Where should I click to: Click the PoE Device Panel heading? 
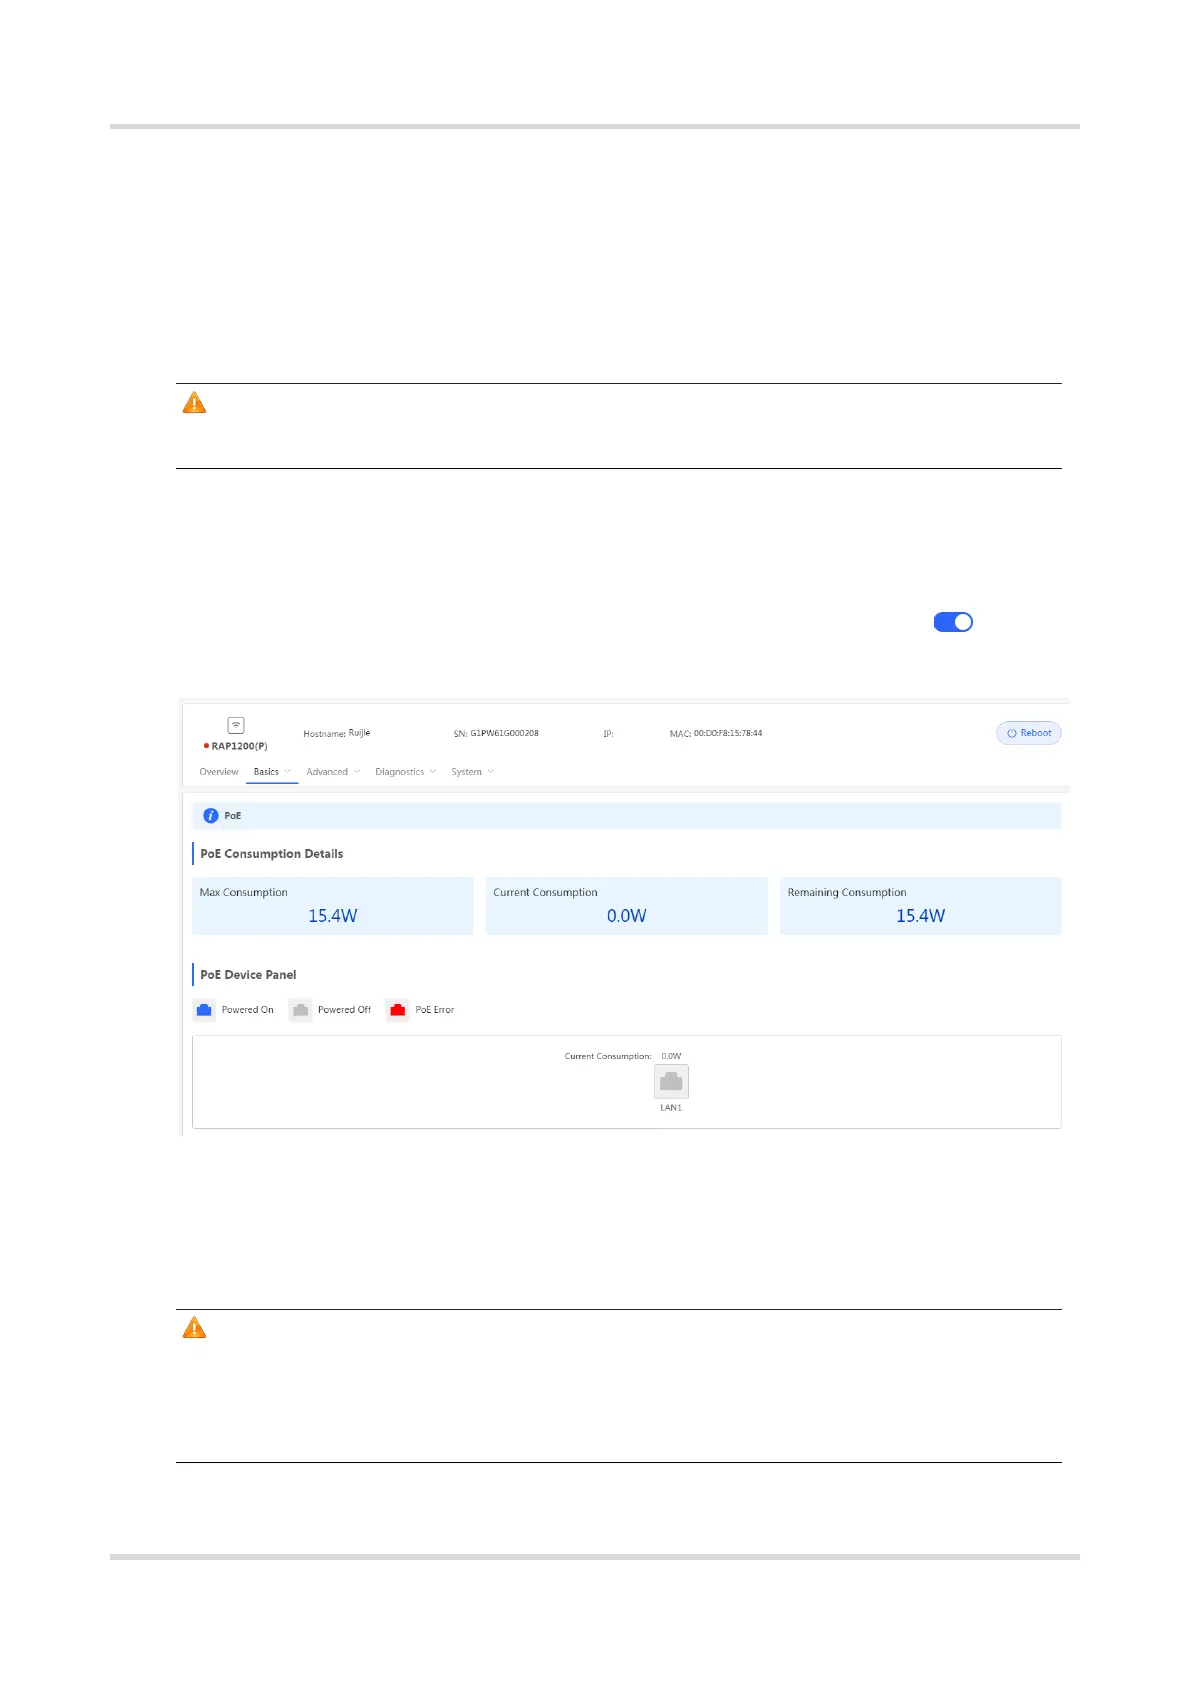pyautogui.click(x=248, y=975)
